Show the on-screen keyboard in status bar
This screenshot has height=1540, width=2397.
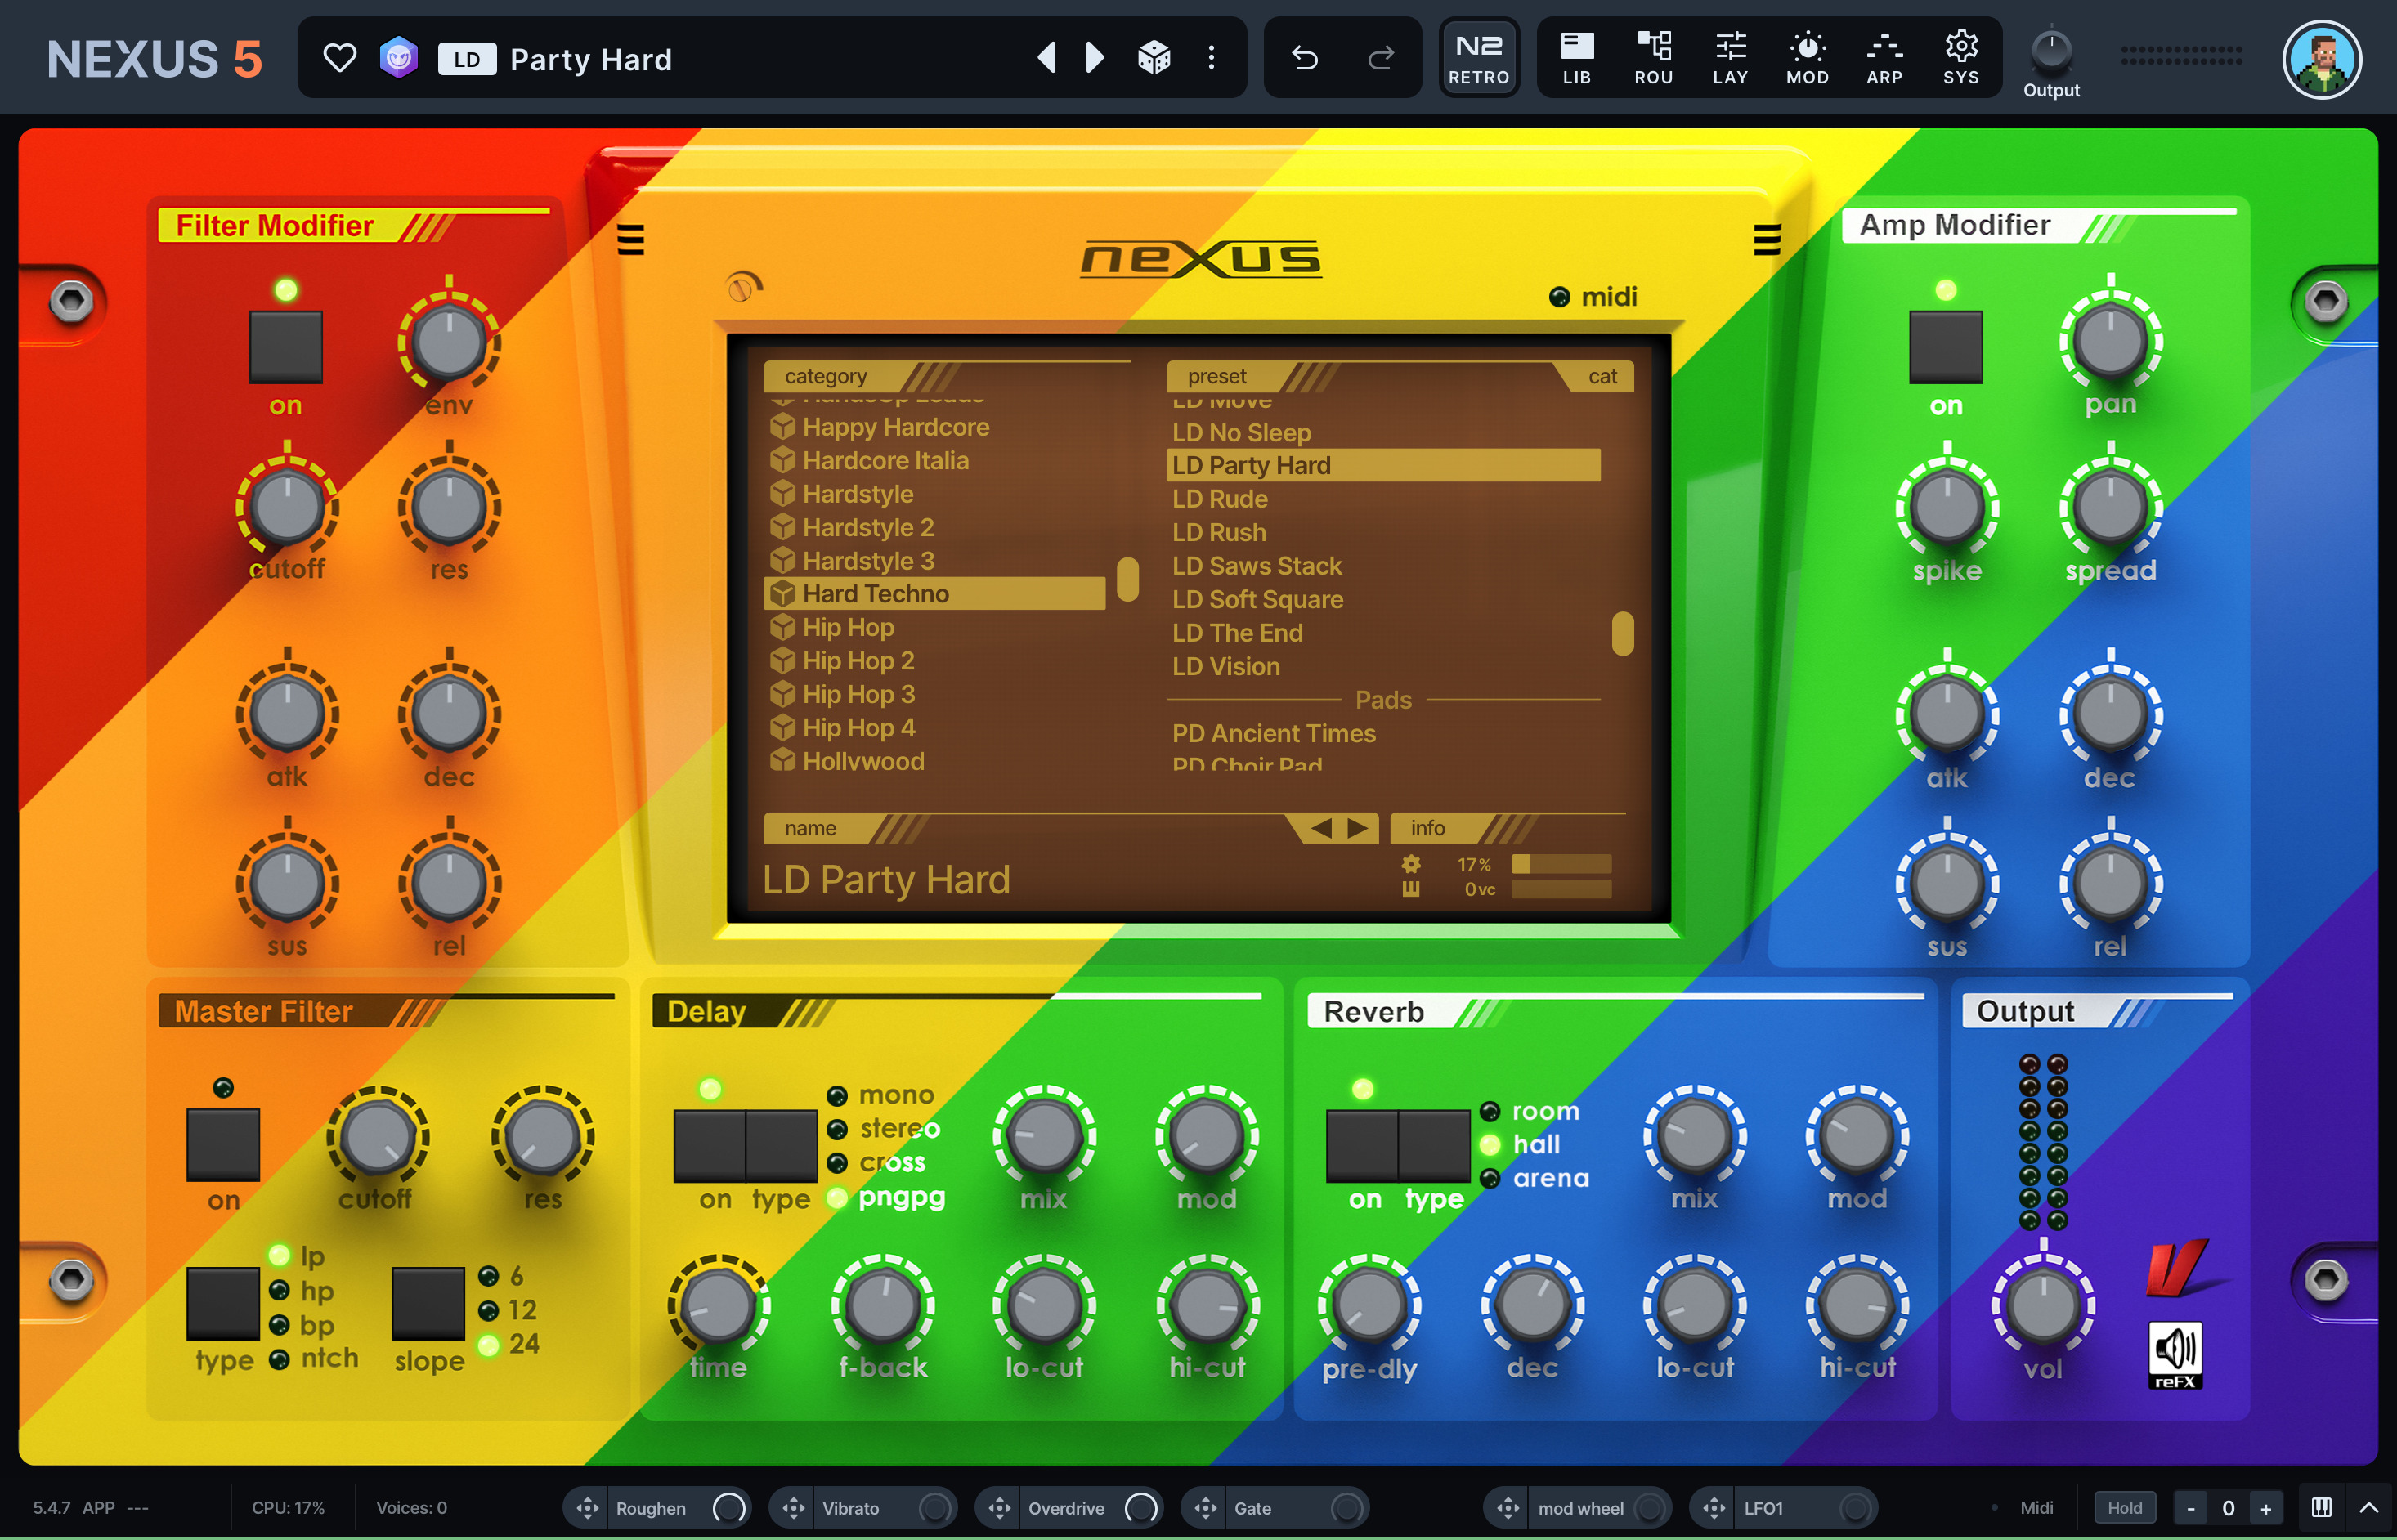coord(2321,1507)
